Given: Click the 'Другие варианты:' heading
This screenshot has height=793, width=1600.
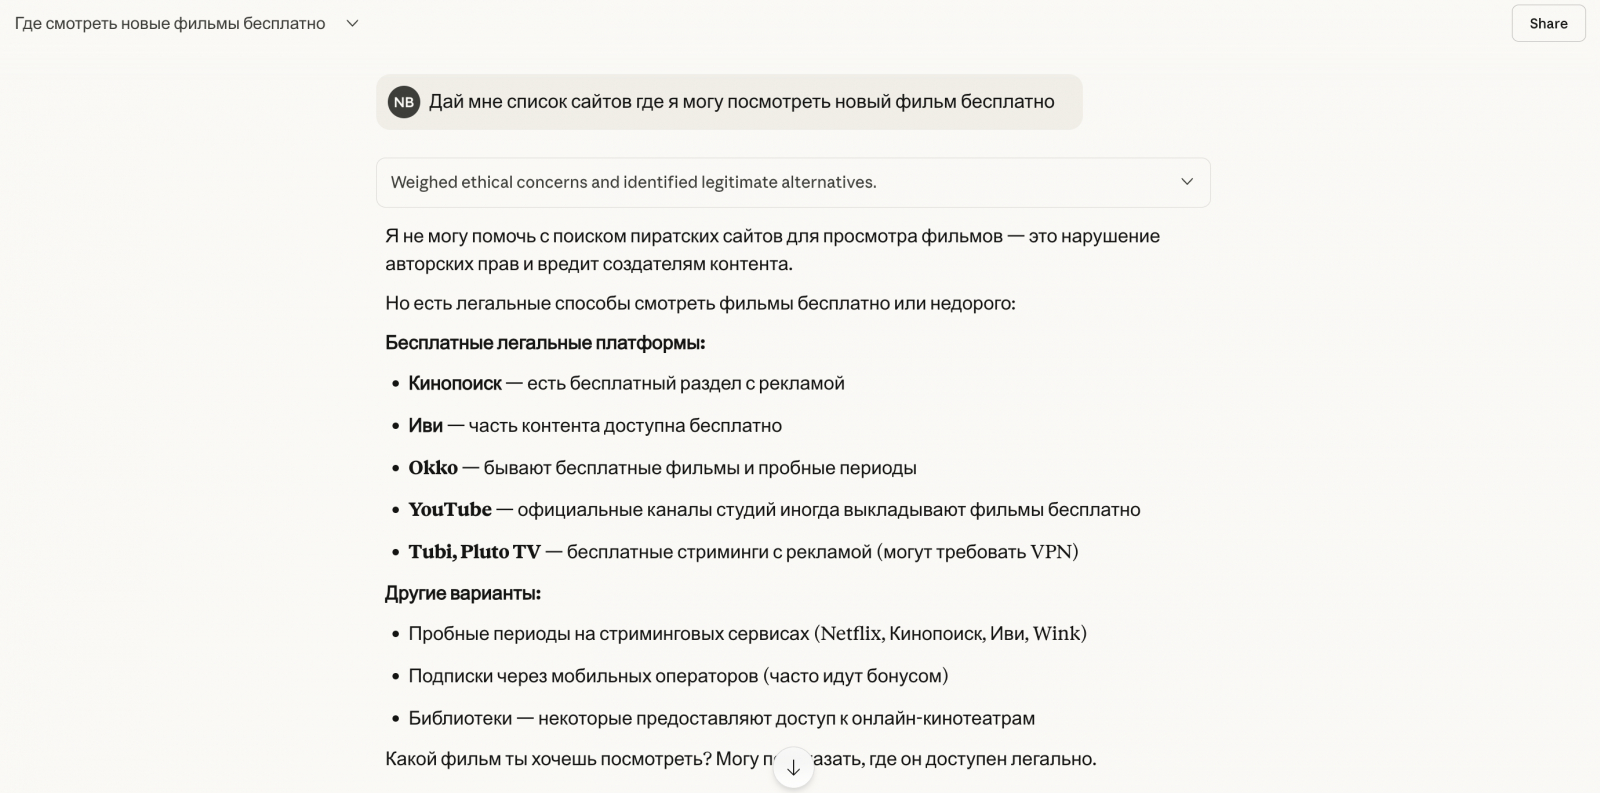Looking at the screenshot, I should (x=463, y=593).
